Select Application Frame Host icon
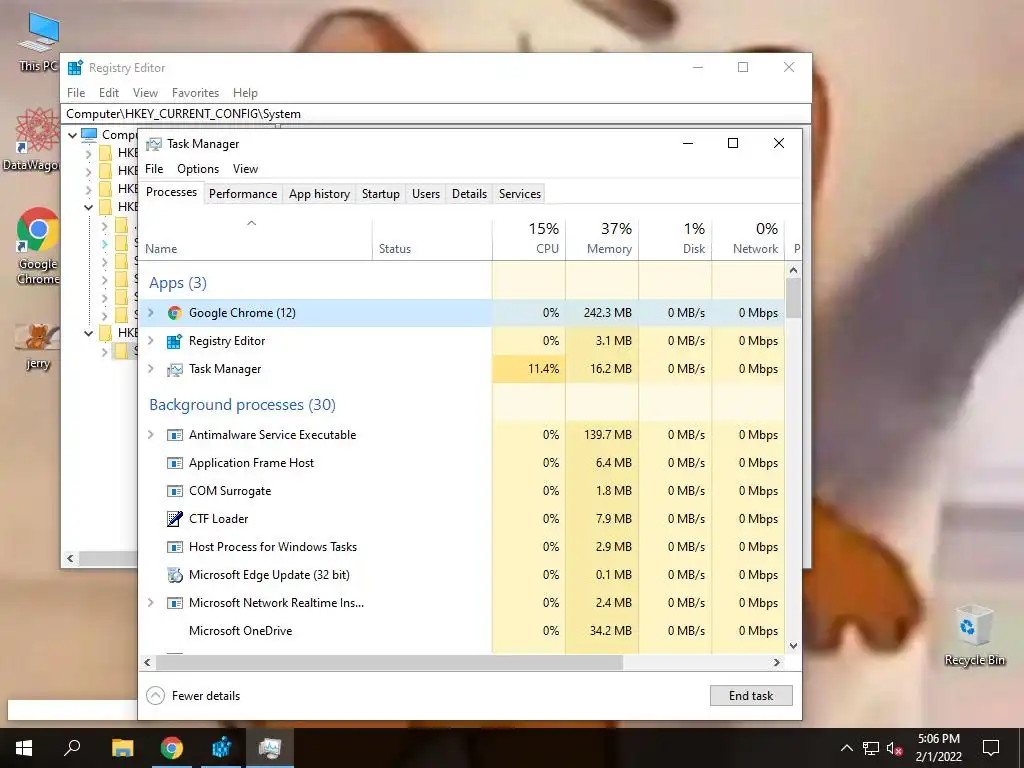The image size is (1024, 768). pos(174,463)
